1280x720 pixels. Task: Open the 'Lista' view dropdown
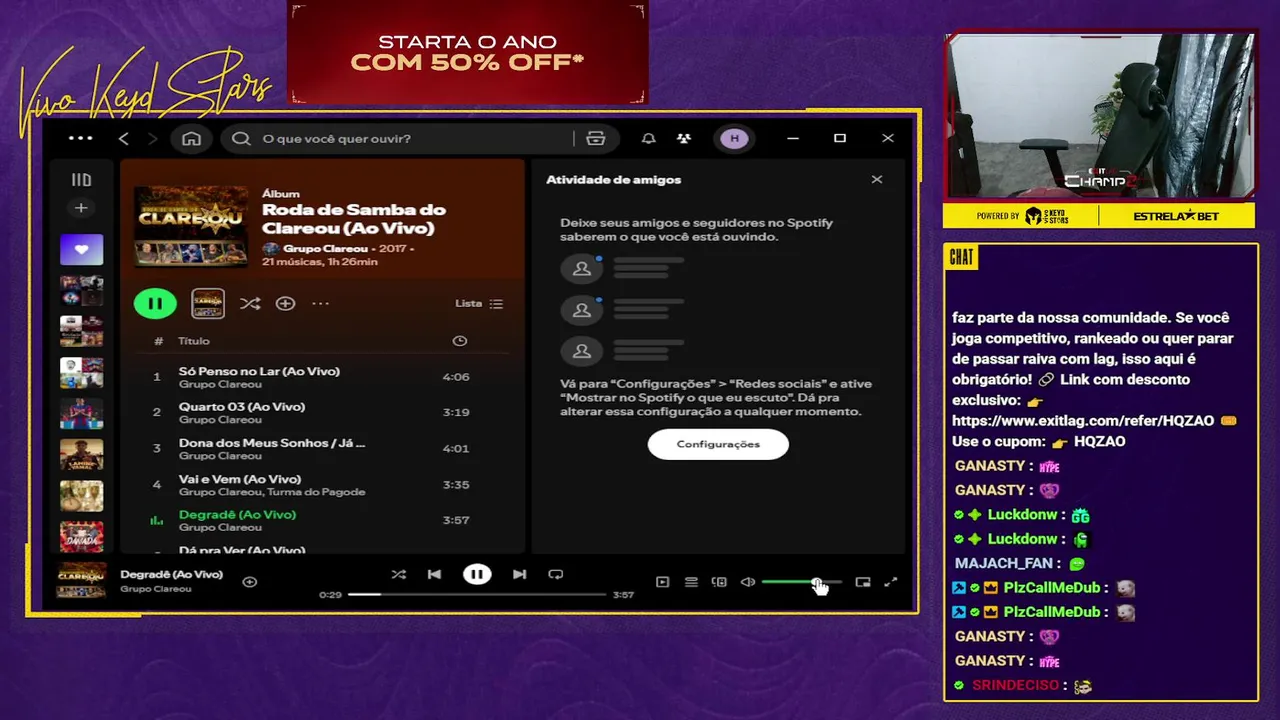tap(479, 303)
